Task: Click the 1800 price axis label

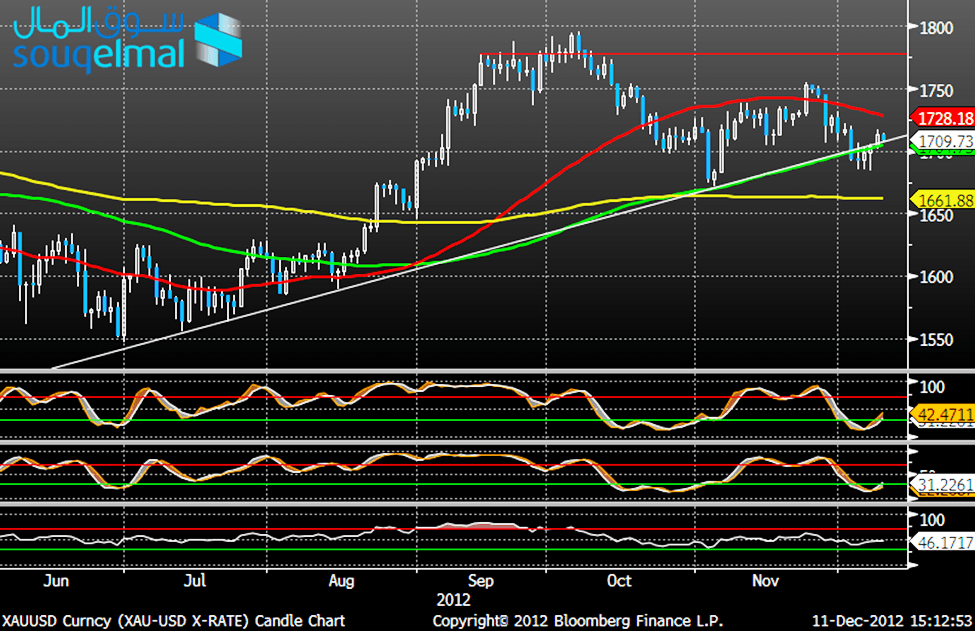Action: 936,28
